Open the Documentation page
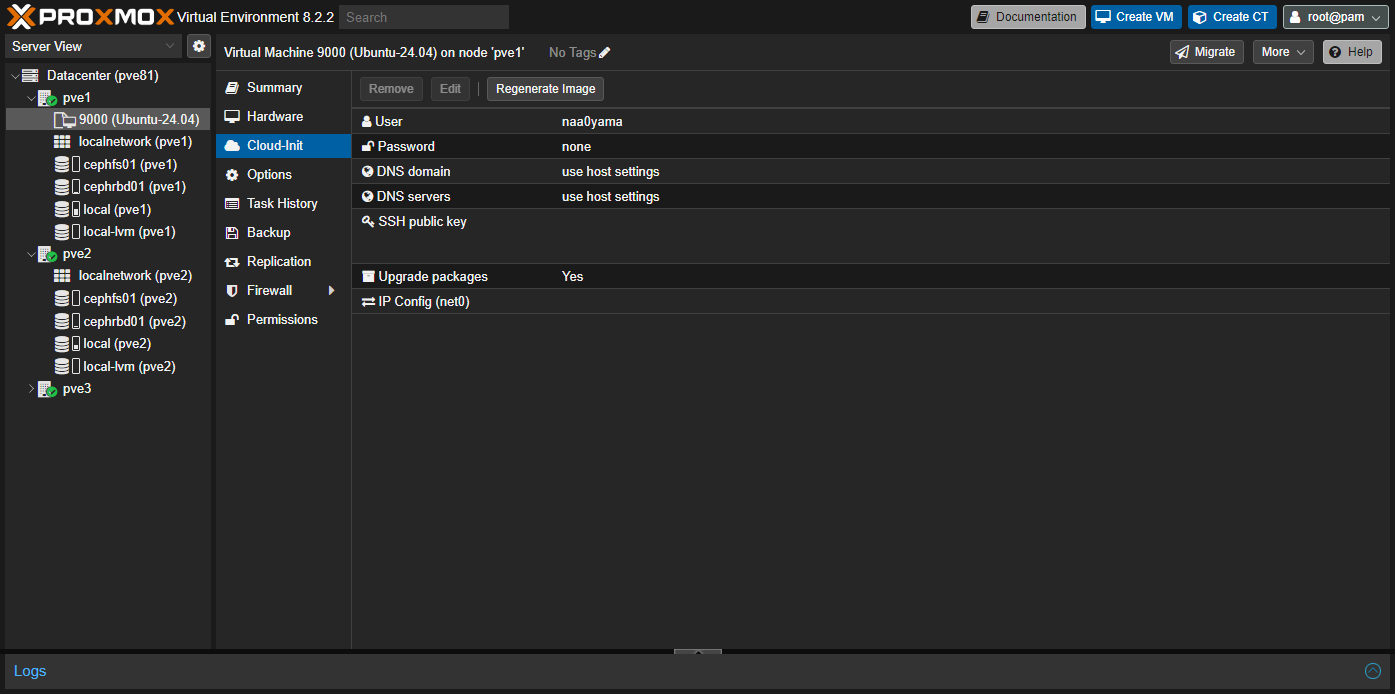 tap(1028, 17)
